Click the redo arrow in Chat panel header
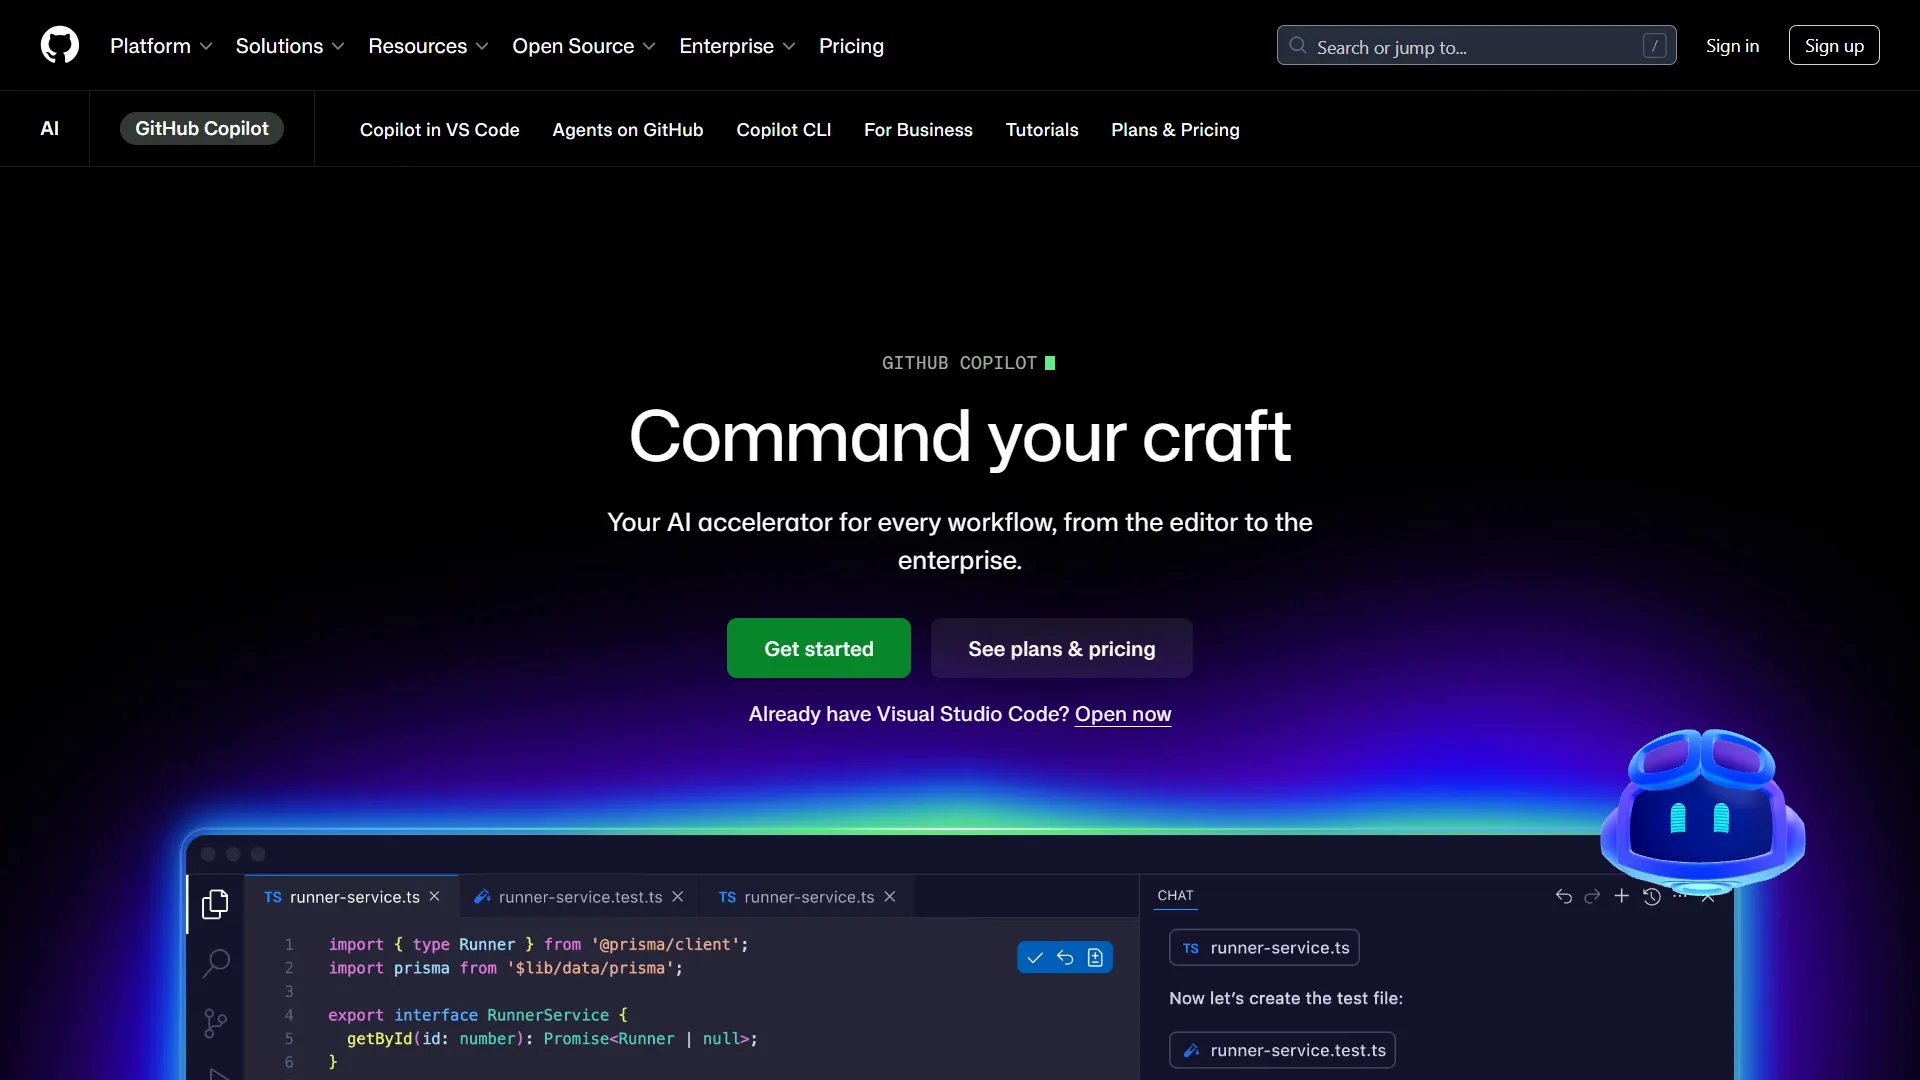Screen dimensions: 1920x1080 point(1592,896)
